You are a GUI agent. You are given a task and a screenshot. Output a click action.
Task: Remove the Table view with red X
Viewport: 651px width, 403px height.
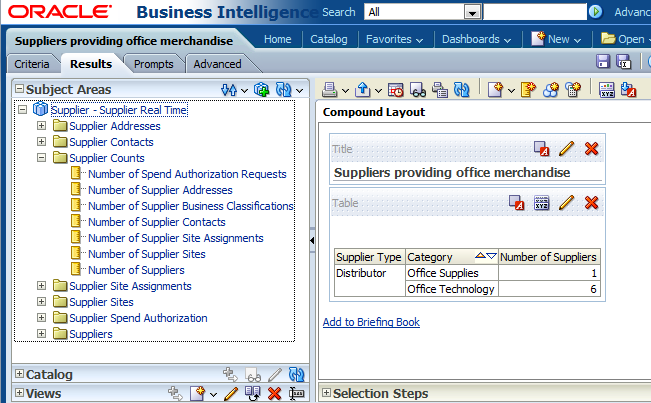pyautogui.click(x=591, y=203)
